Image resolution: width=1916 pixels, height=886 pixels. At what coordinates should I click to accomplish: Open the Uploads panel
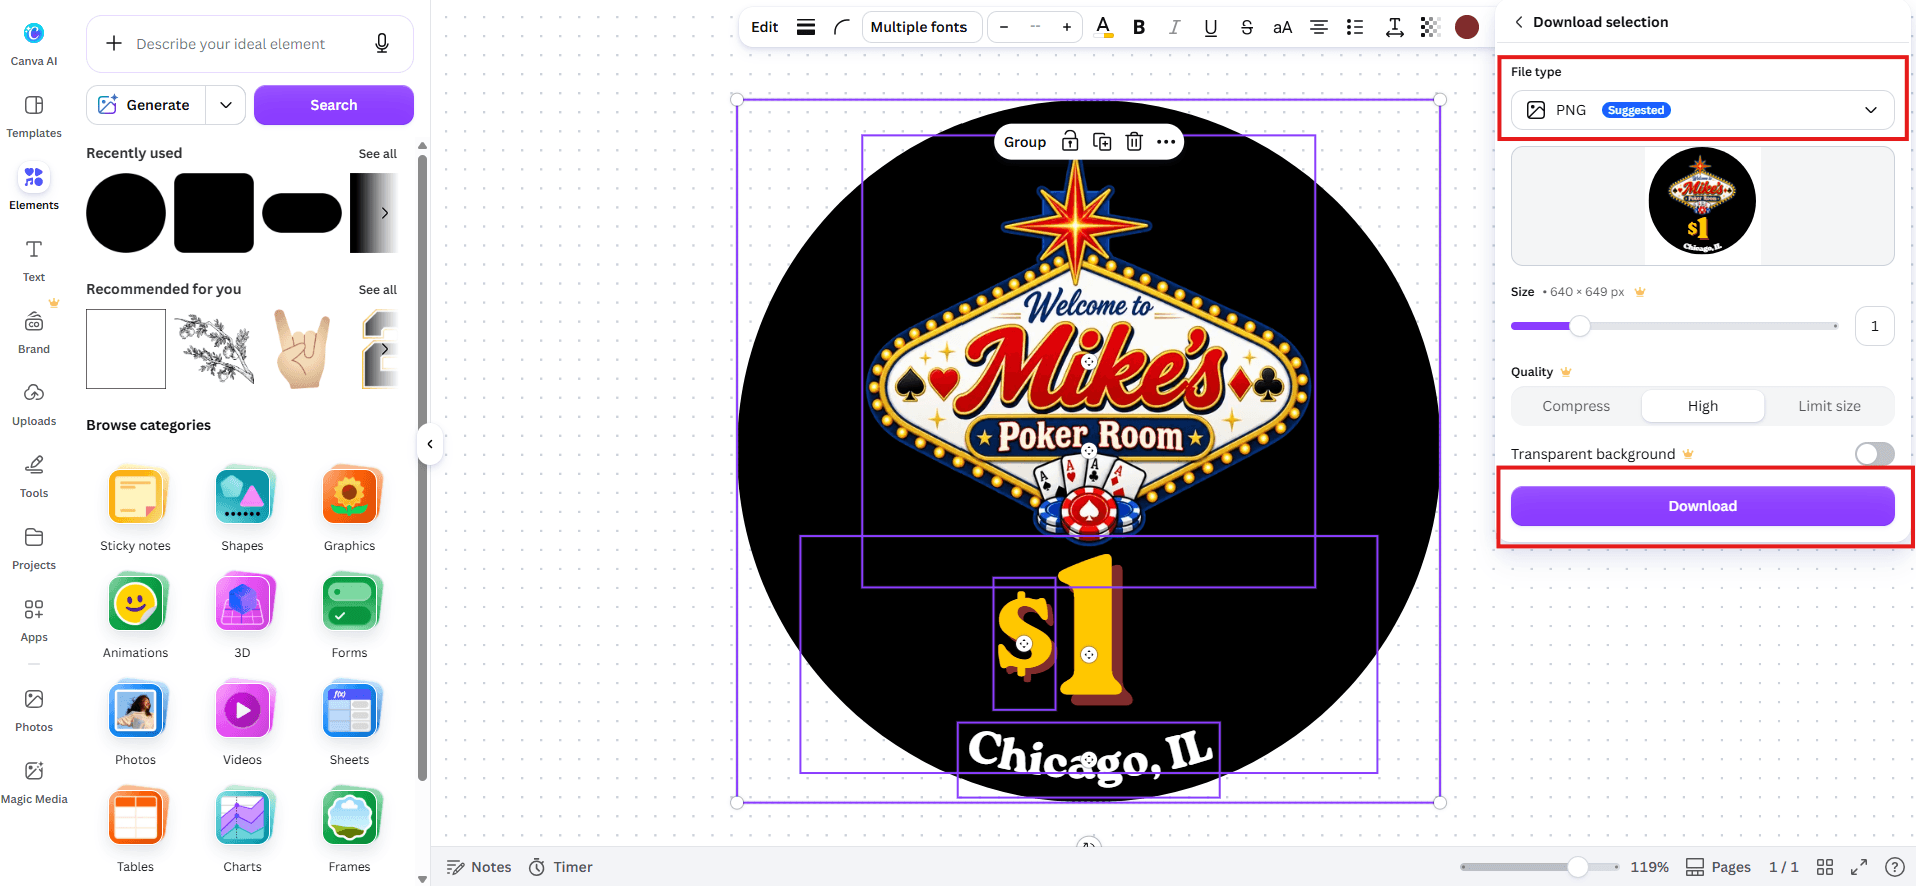34,404
